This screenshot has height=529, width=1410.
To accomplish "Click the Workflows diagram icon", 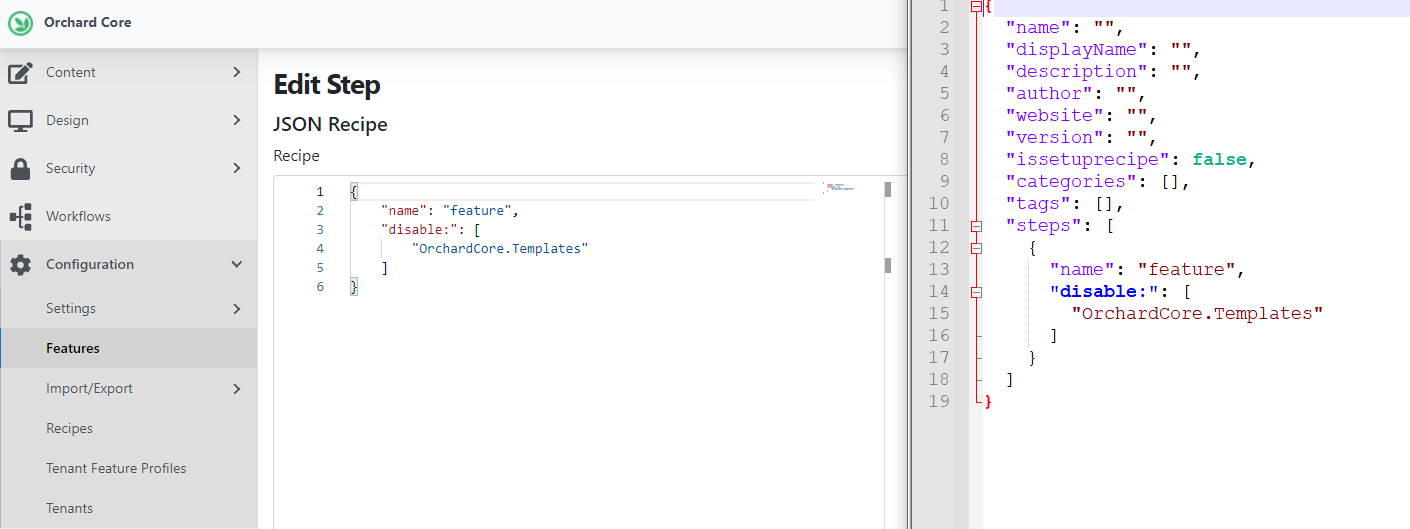I will [21, 217].
